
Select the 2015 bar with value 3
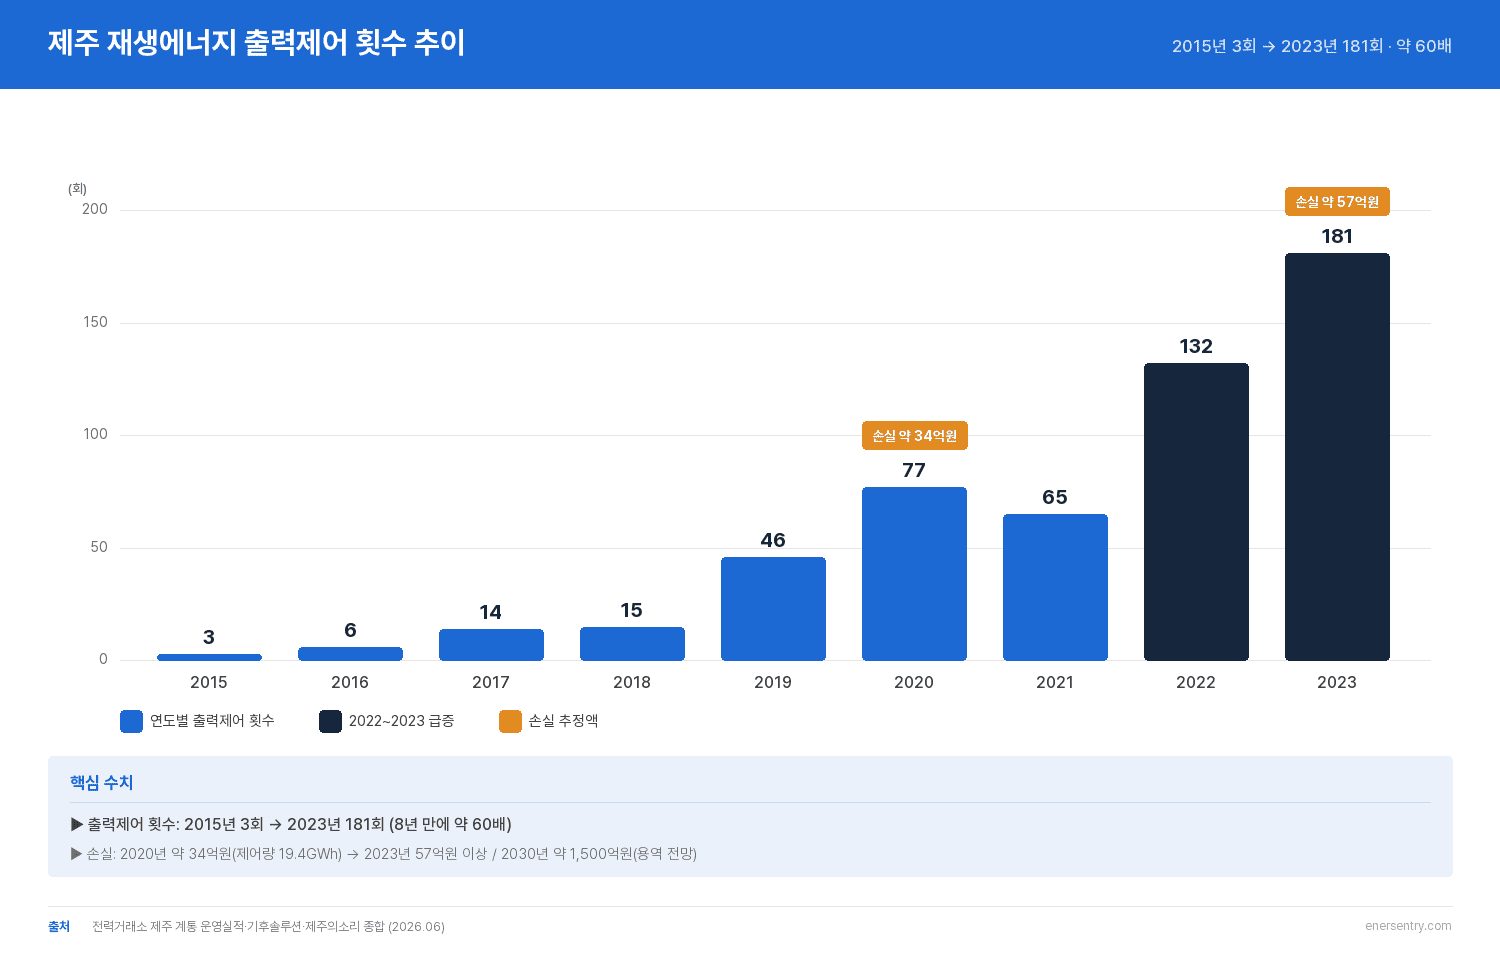point(209,657)
